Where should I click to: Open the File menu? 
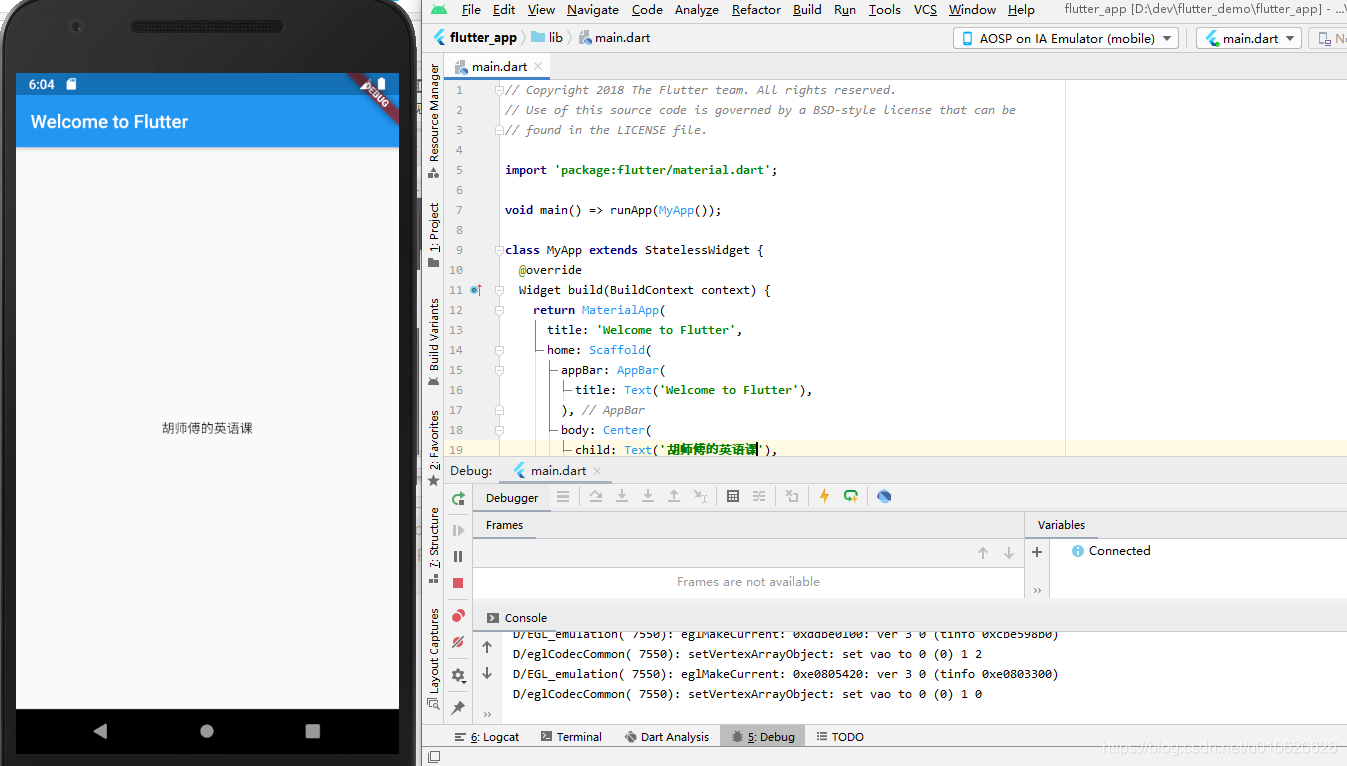(471, 9)
